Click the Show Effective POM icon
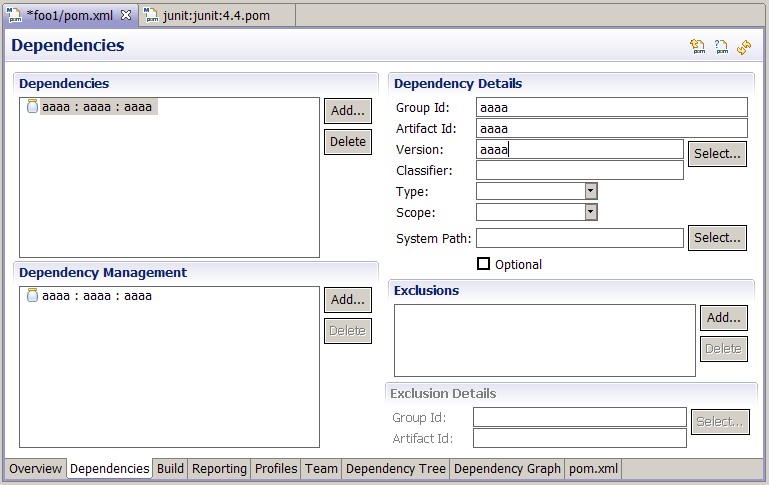 coord(721,47)
